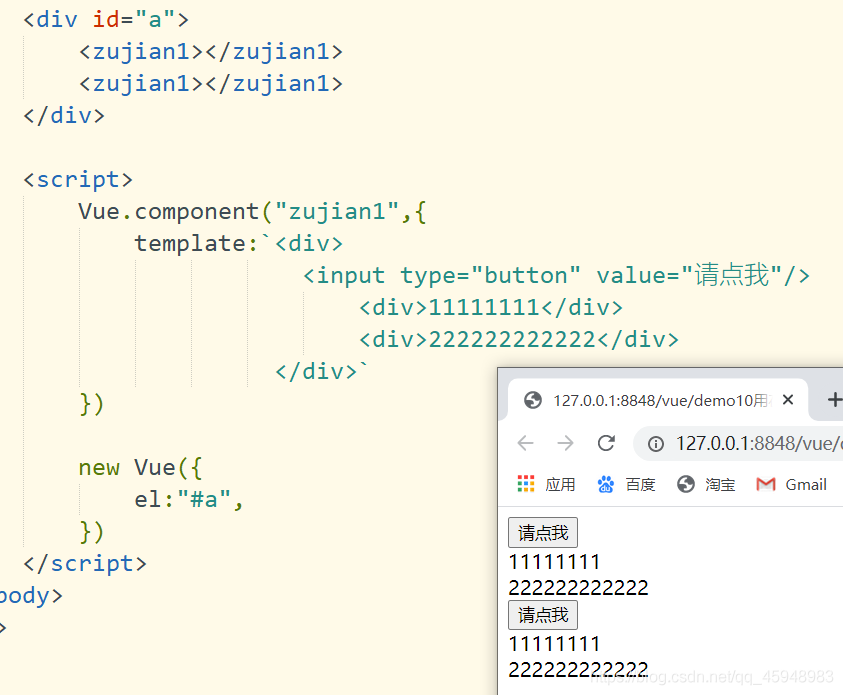The height and width of the screenshot is (695, 843).
Task: Click the site info icon in address bar
Action: point(655,444)
